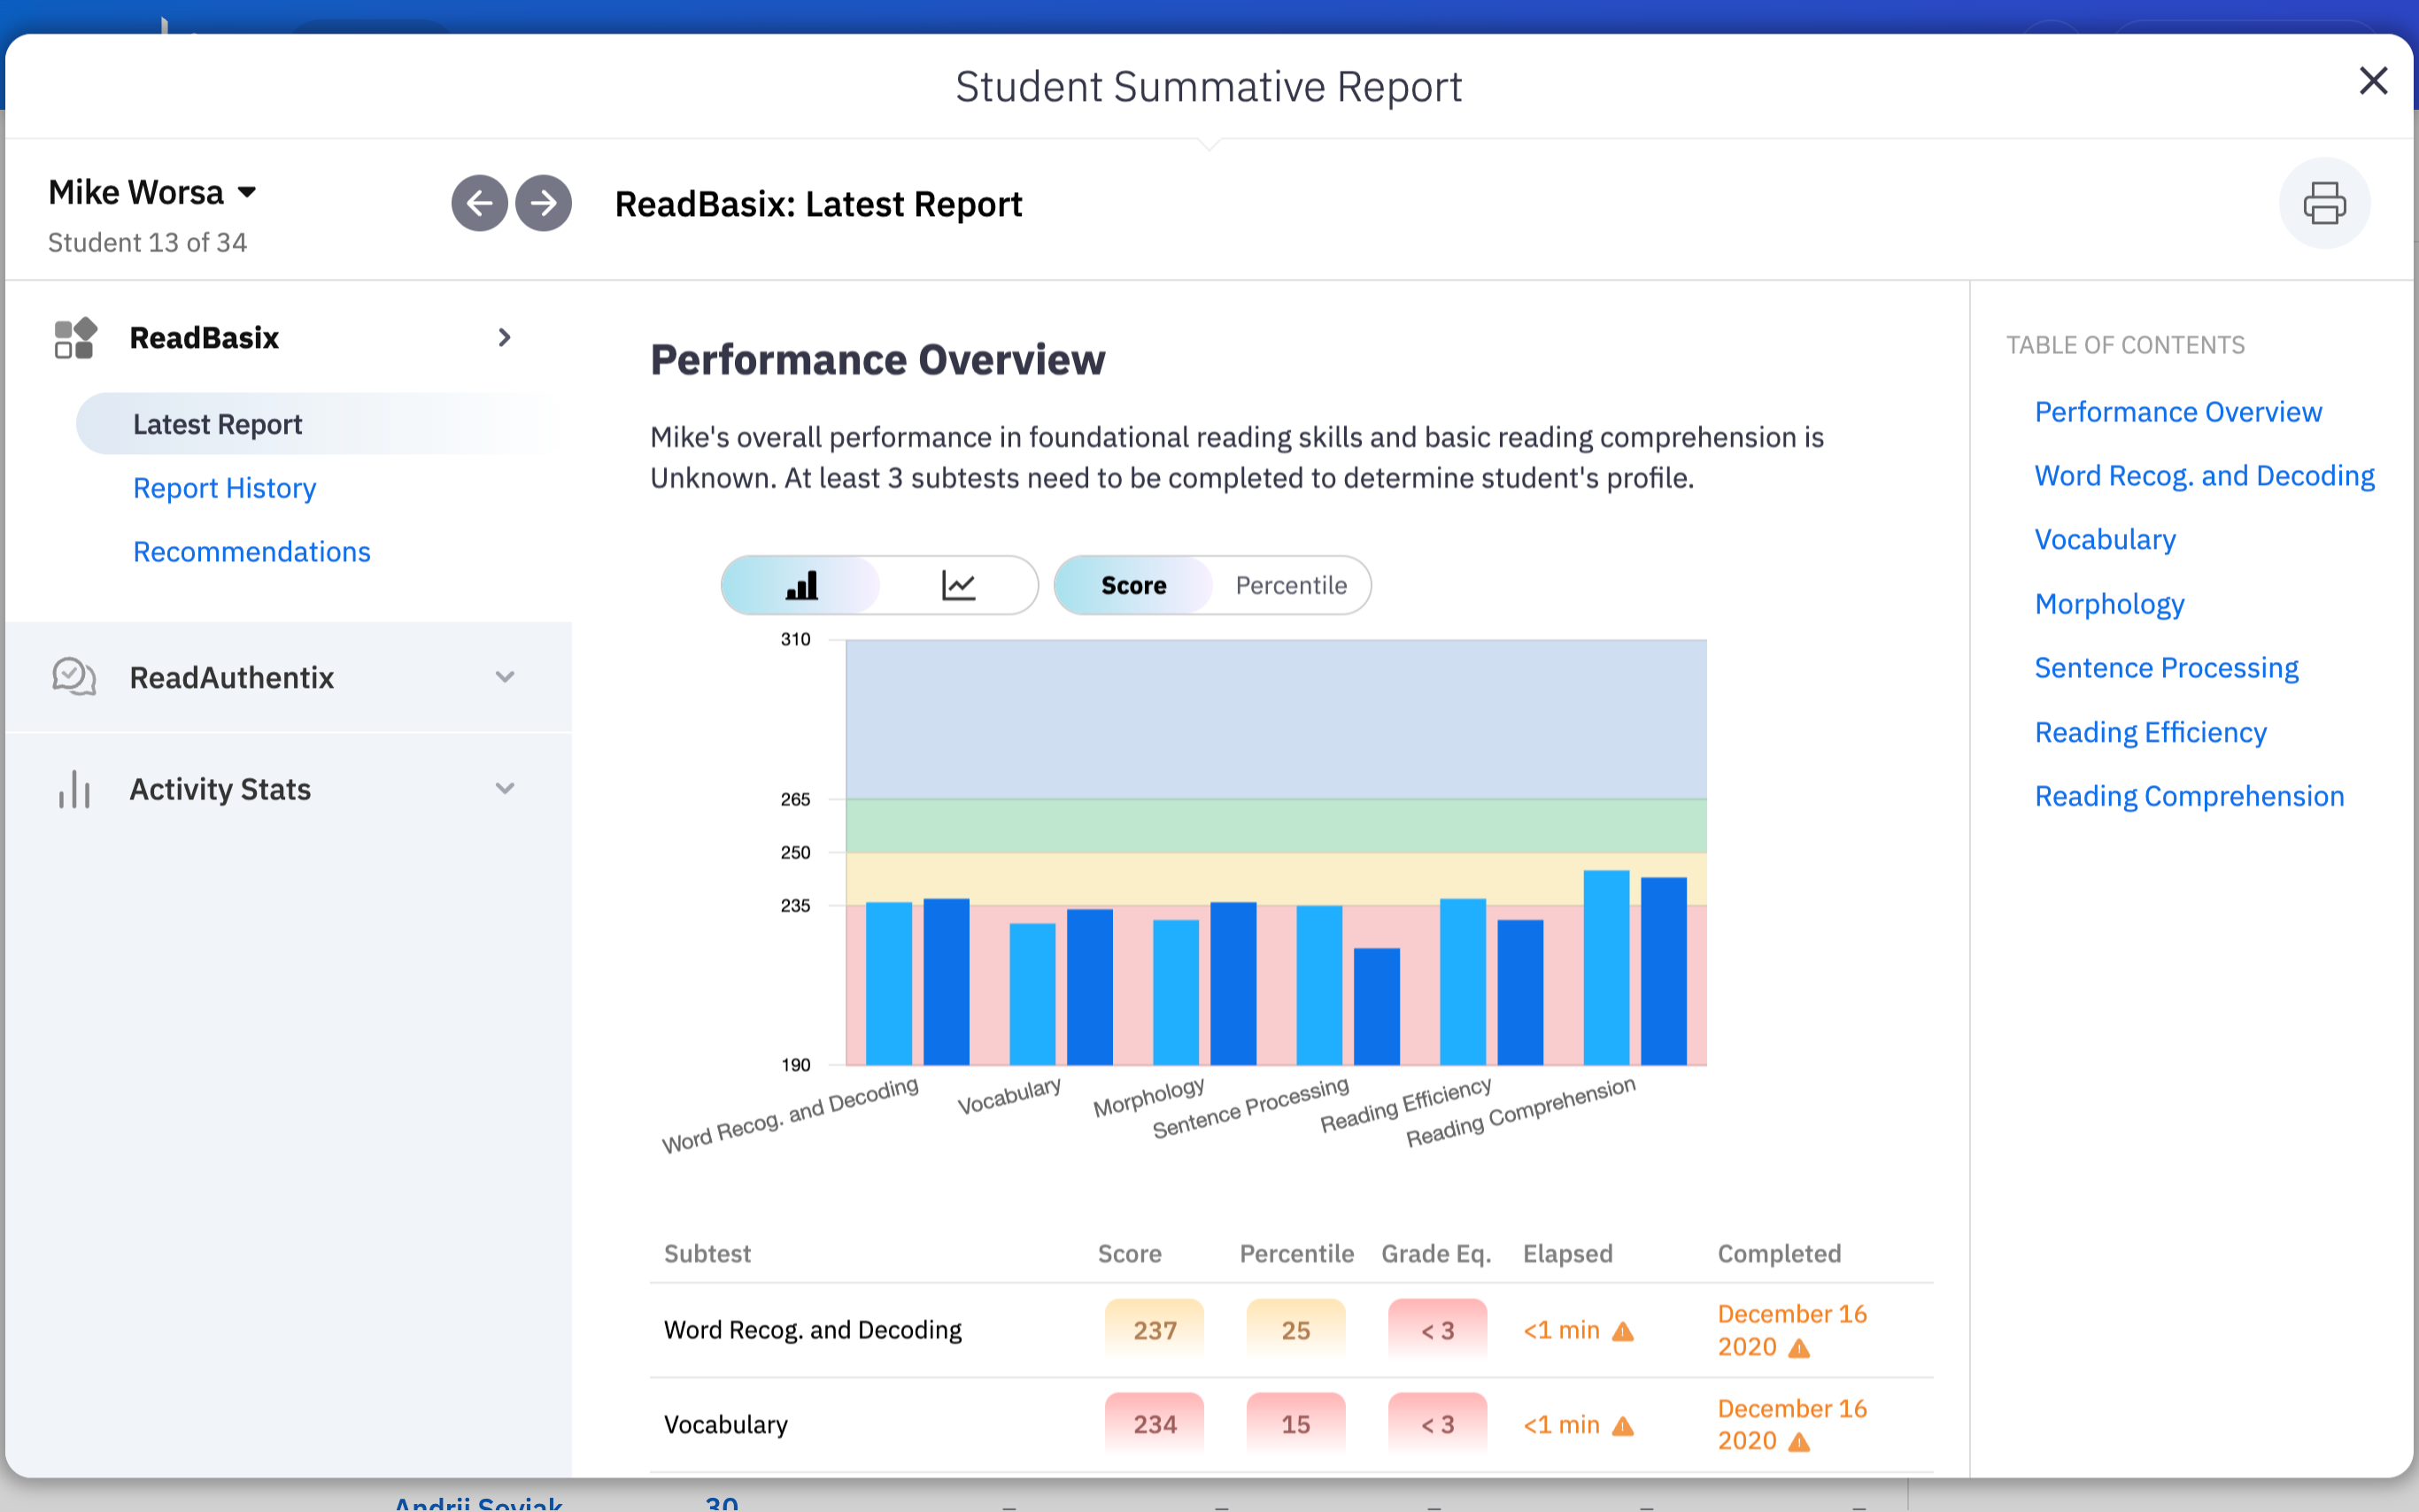Click the Activity Stats bars icon
The image size is (2419, 1512).
click(x=74, y=789)
